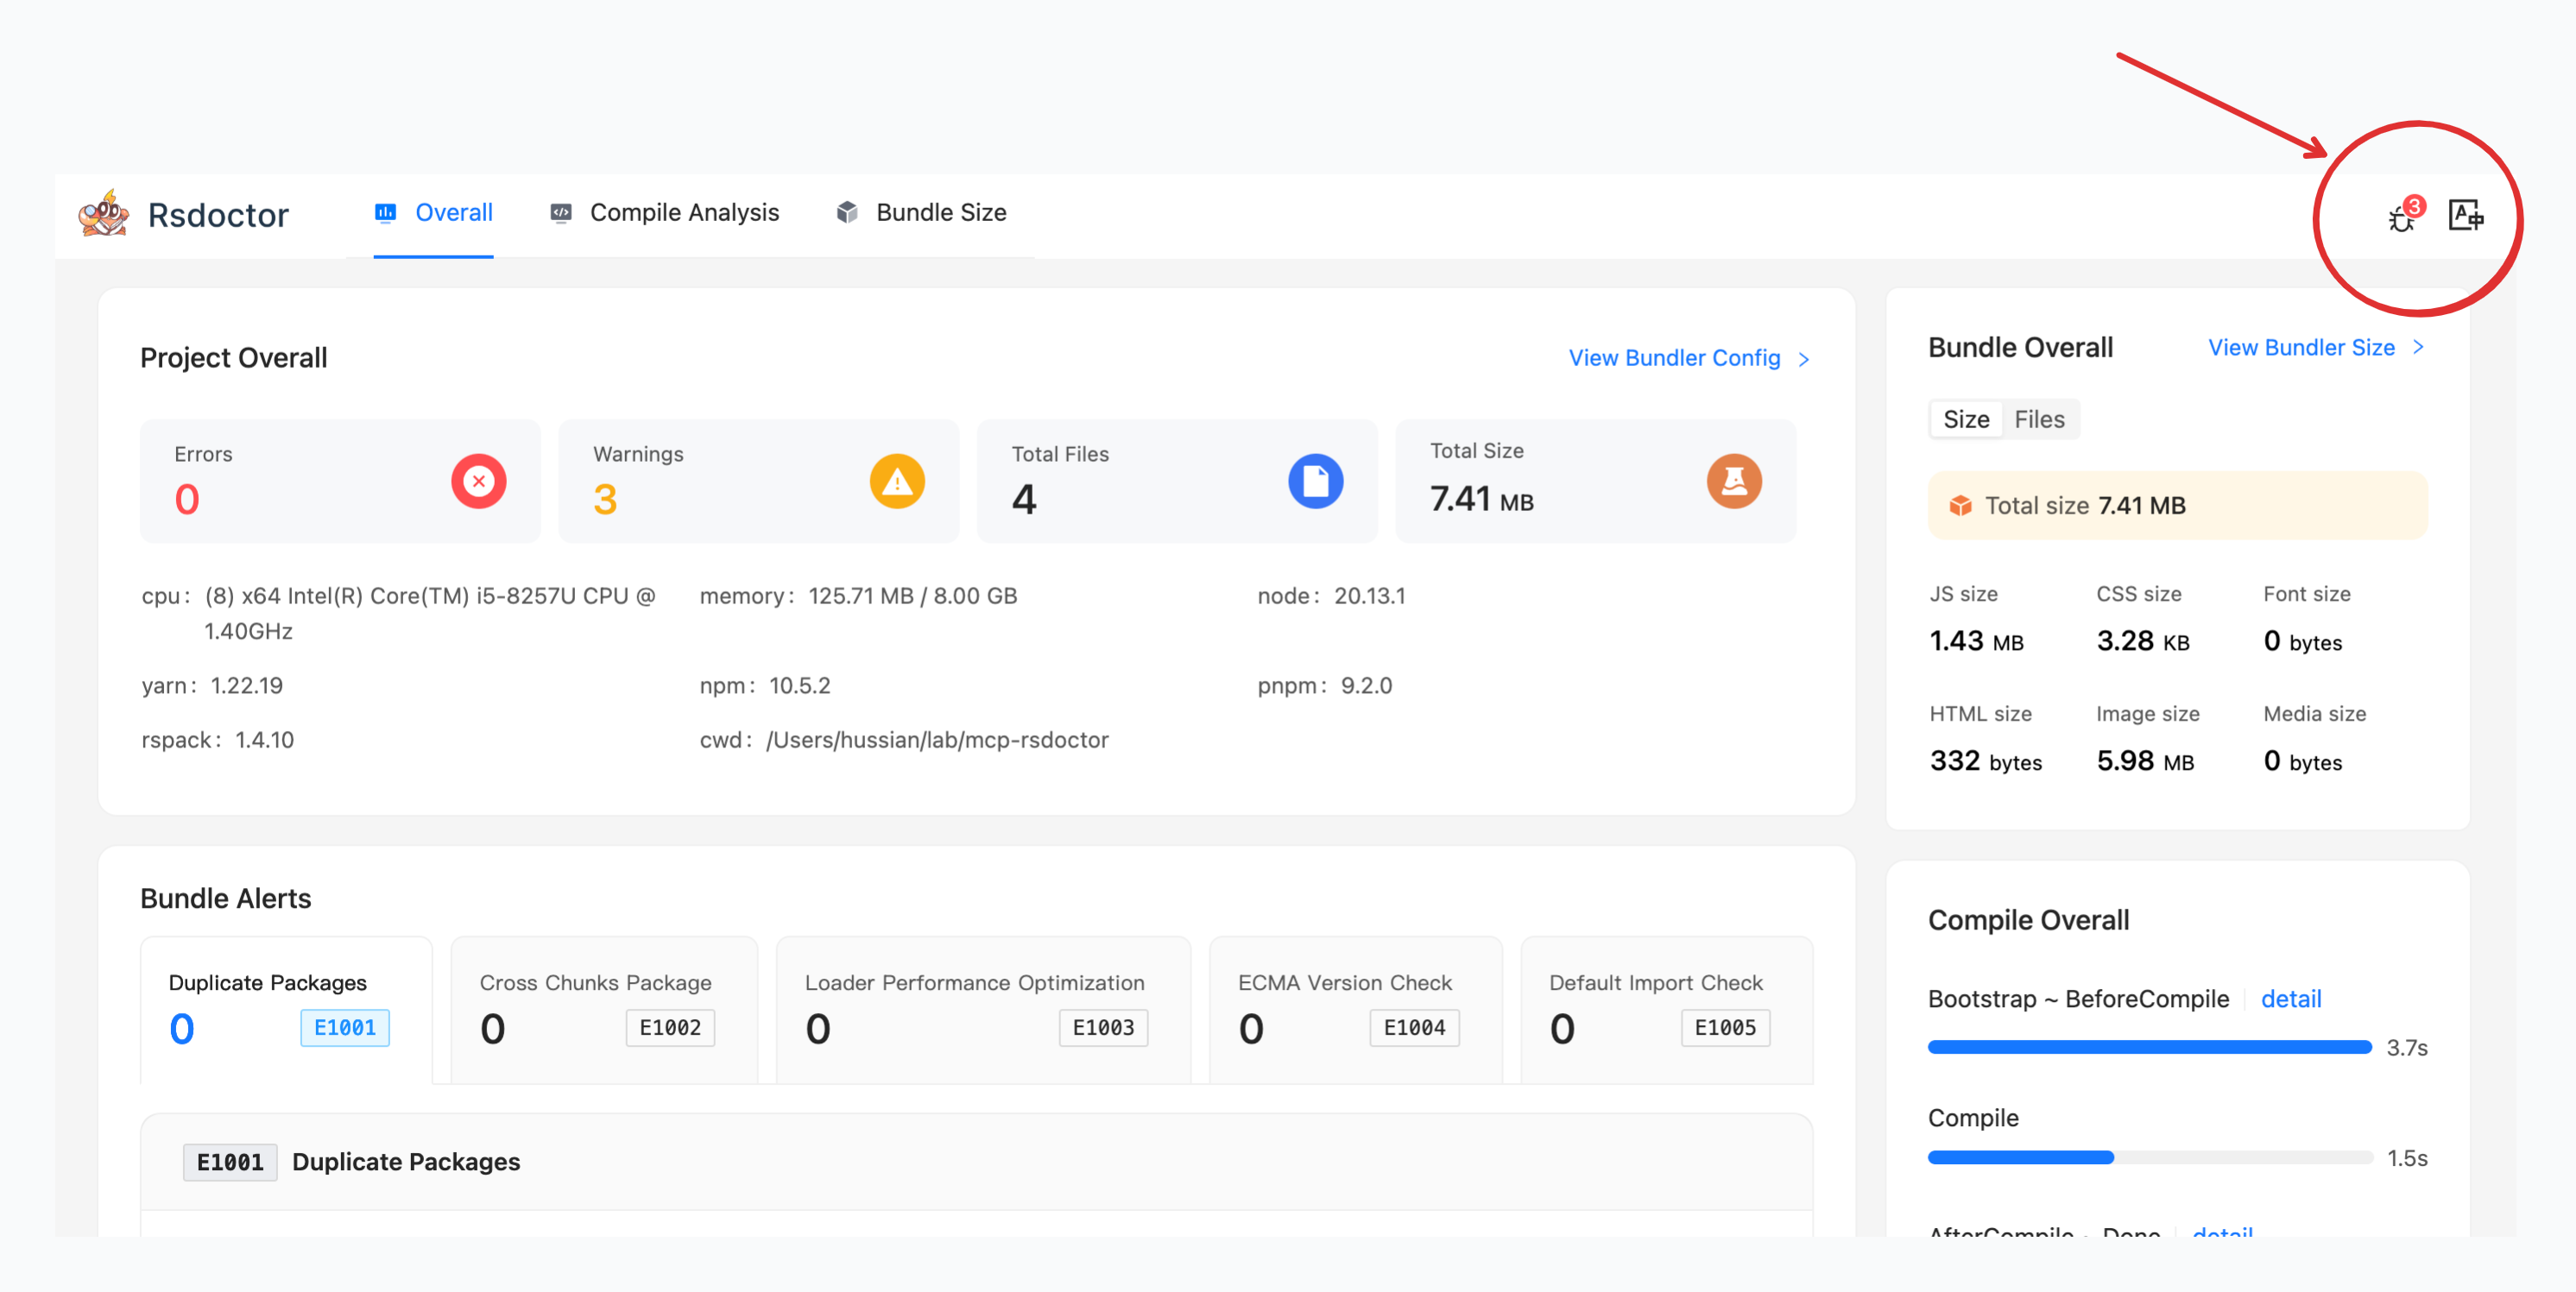The height and width of the screenshot is (1292, 2576).
Task: Click the Project Overall heading
Action: (233, 358)
